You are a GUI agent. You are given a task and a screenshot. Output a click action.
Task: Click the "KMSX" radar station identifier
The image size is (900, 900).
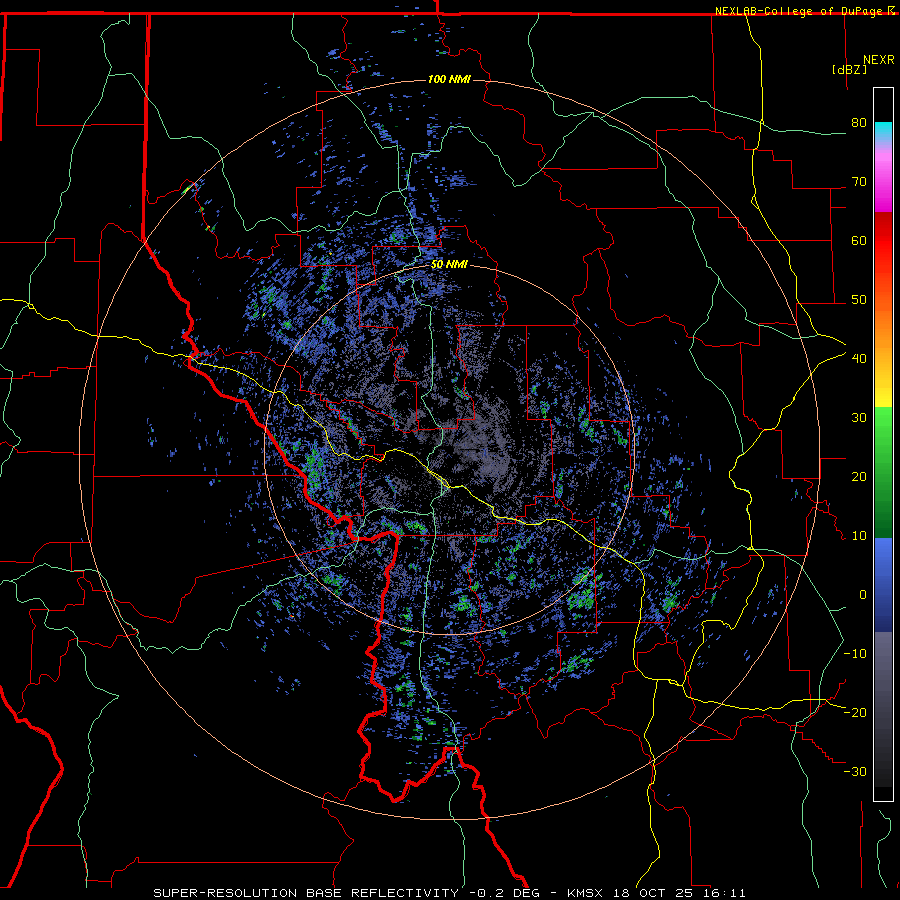pyautogui.click(x=587, y=893)
